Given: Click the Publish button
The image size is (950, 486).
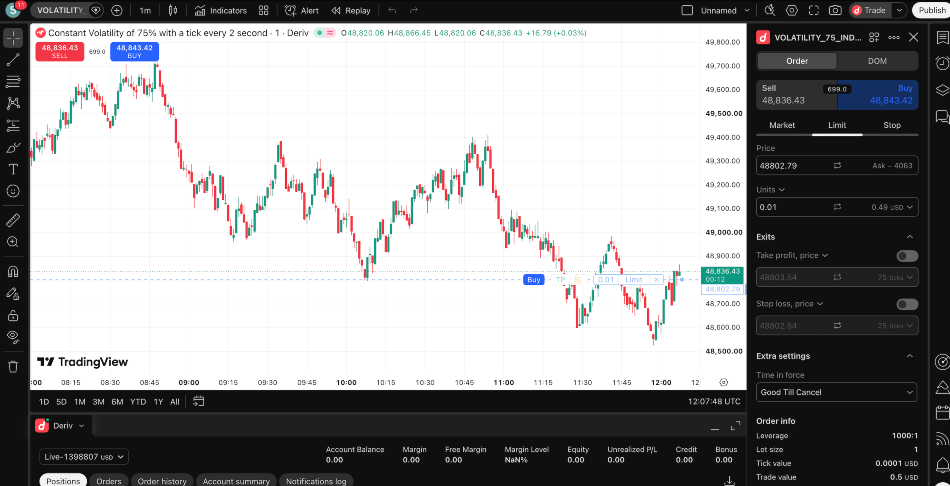Looking at the screenshot, I should (x=931, y=10).
